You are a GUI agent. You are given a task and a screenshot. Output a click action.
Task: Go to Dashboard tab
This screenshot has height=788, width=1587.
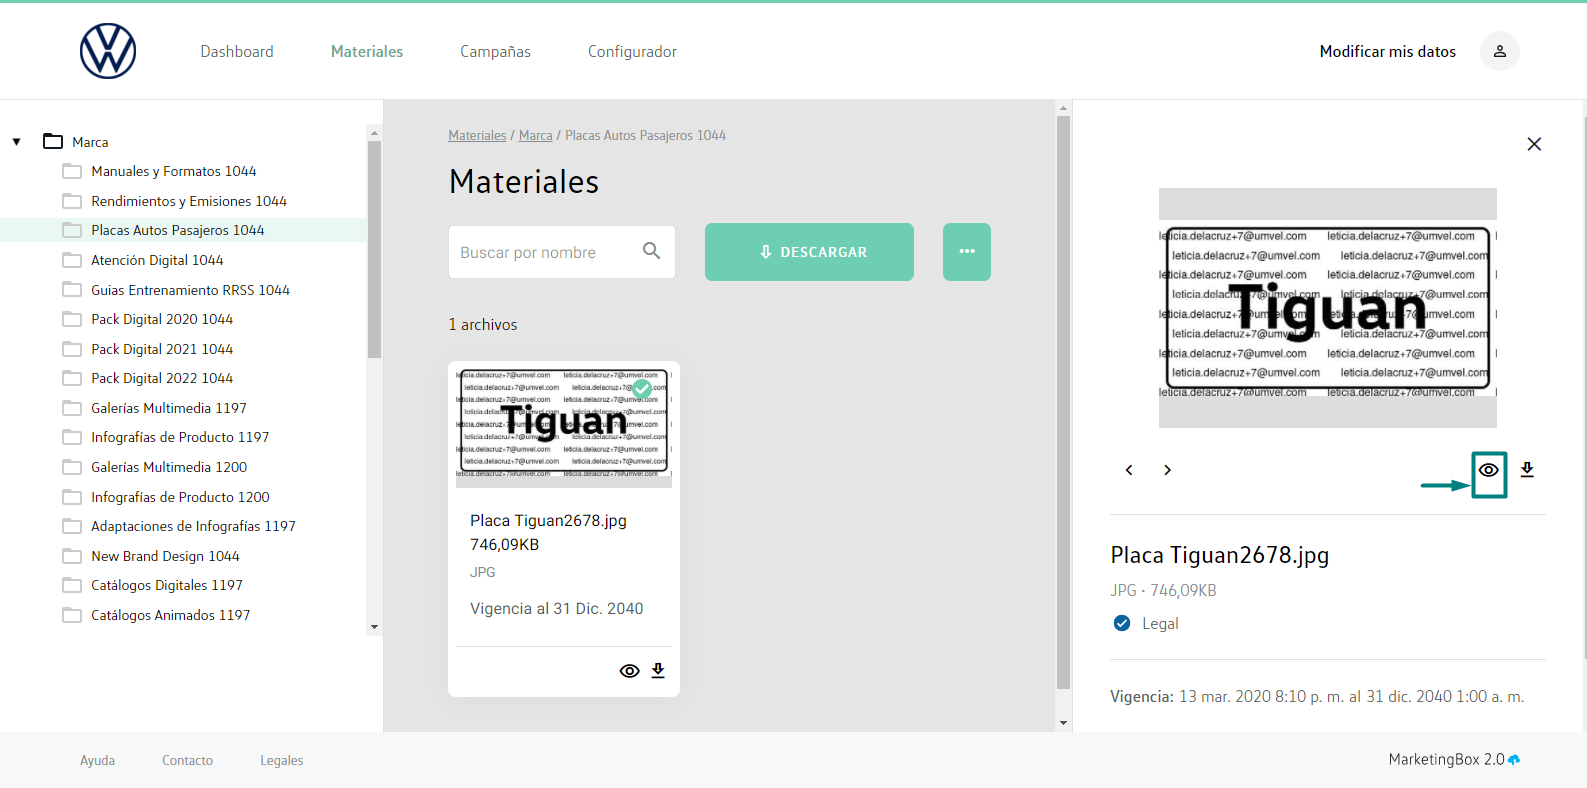click(237, 51)
